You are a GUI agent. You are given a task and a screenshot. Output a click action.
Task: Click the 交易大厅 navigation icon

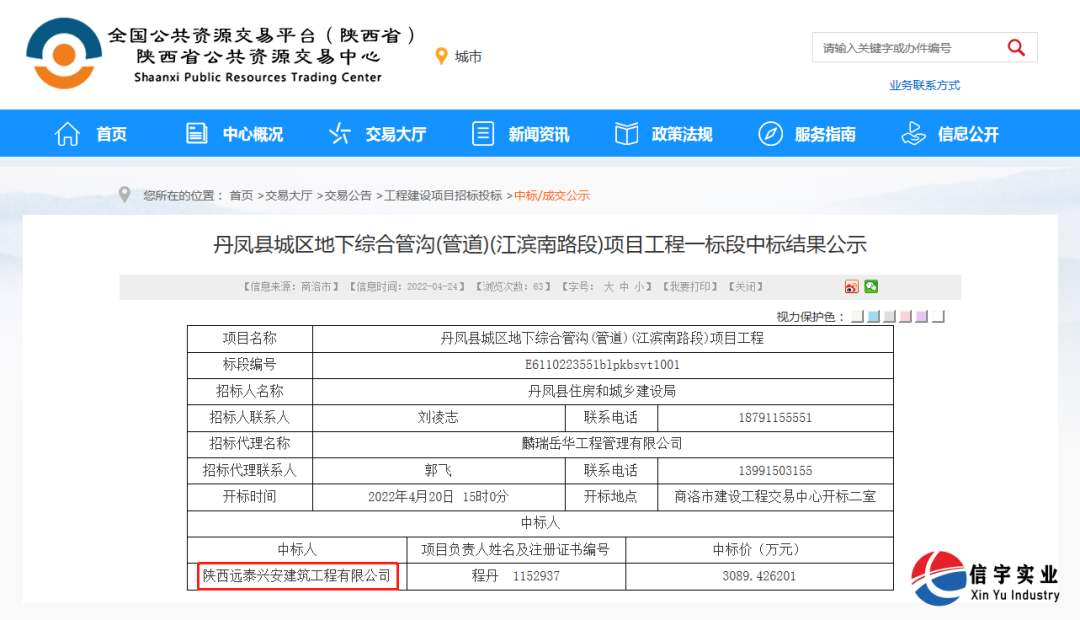tap(340, 132)
